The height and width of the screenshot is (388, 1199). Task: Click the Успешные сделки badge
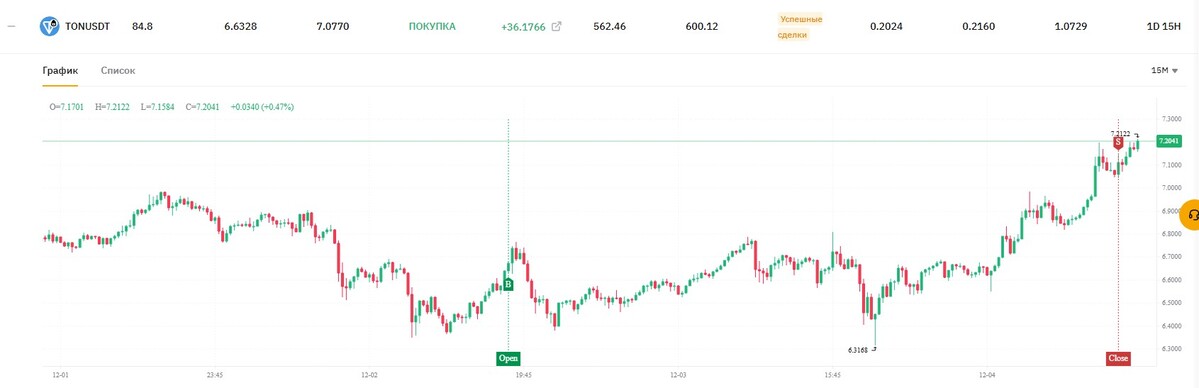[801, 27]
